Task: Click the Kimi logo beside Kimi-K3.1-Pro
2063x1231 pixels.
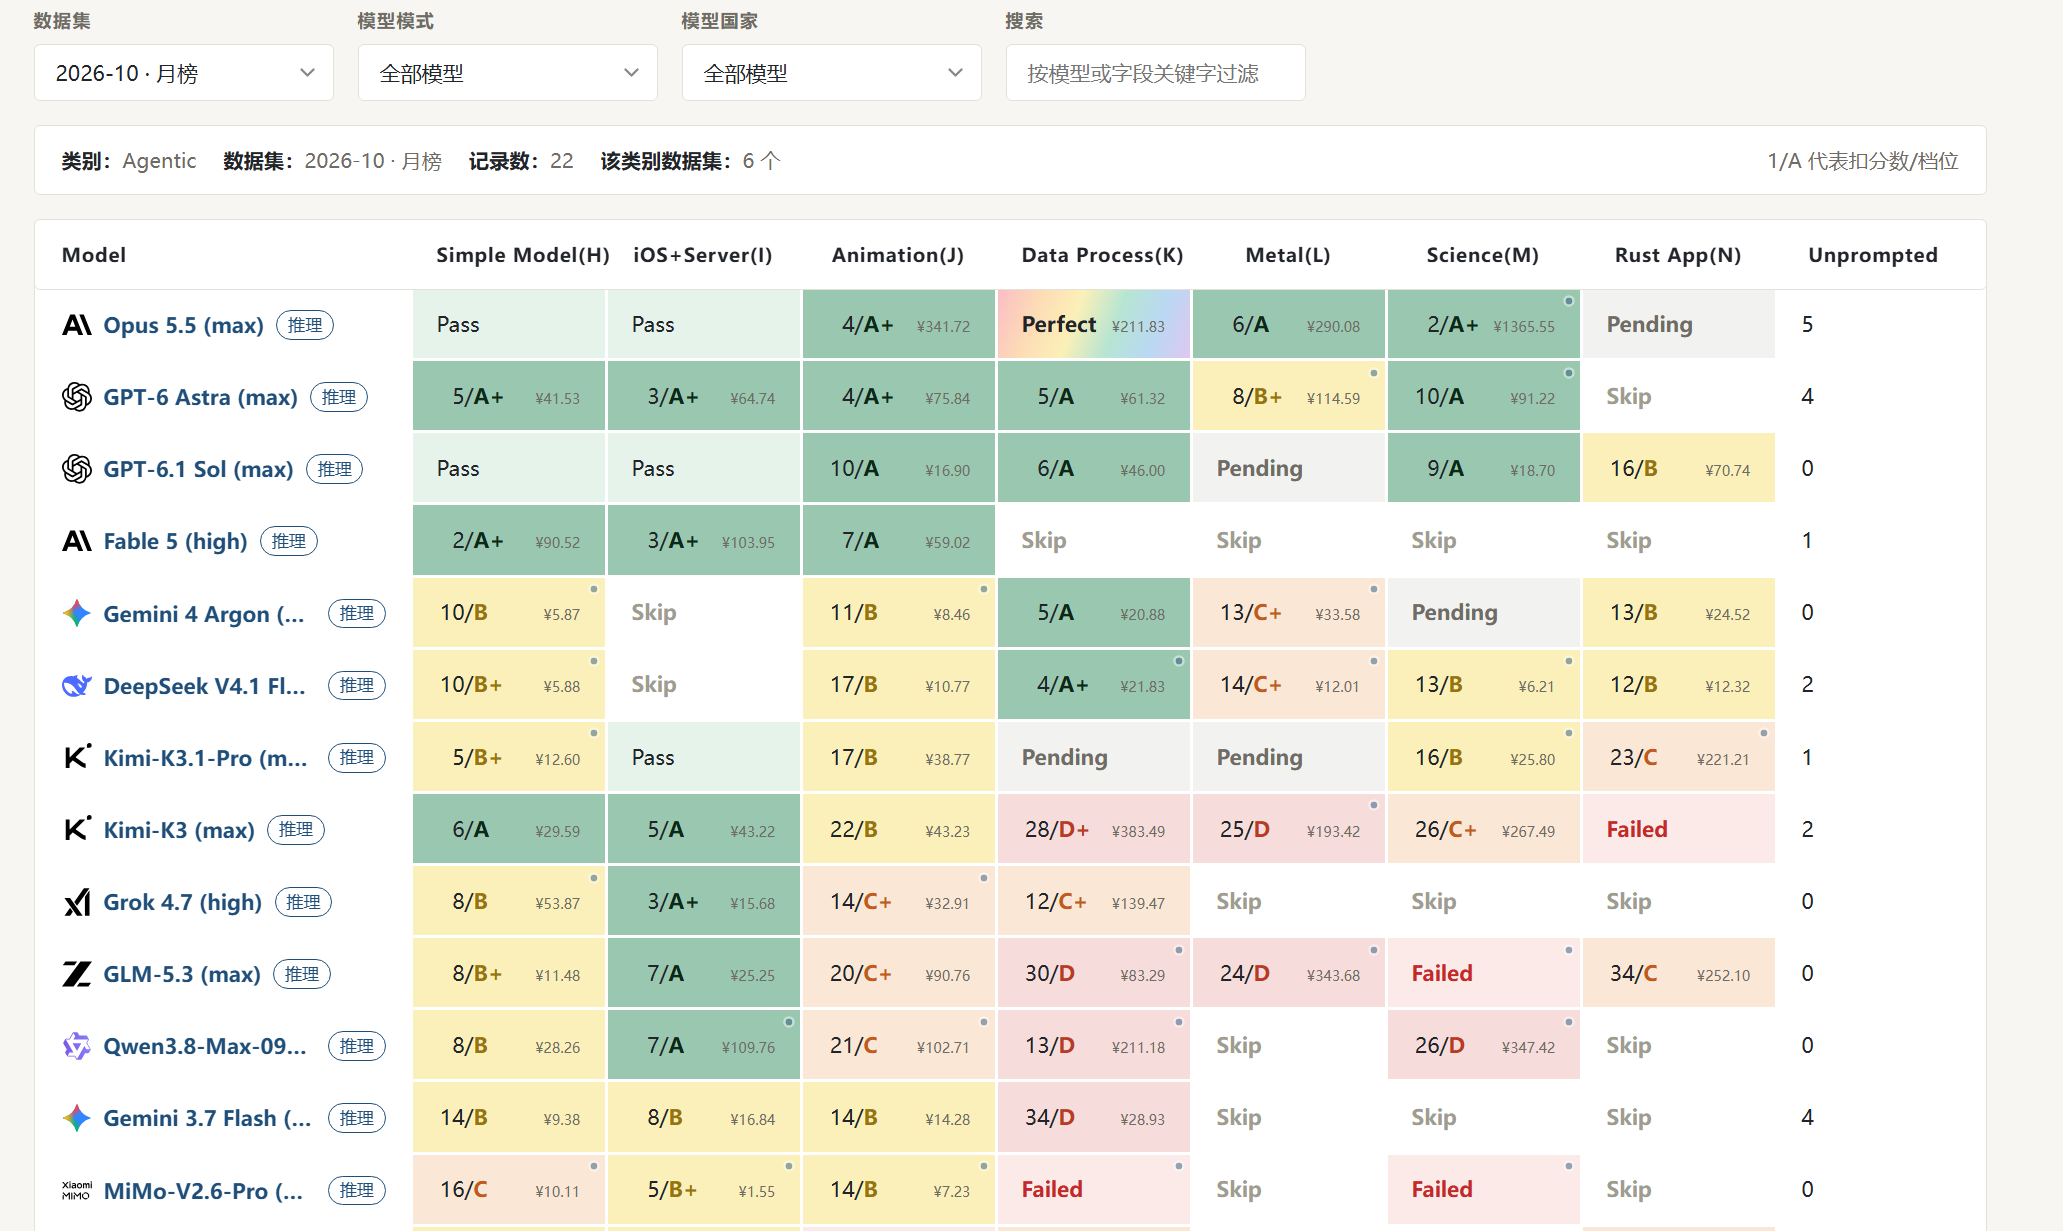Action: [77, 757]
